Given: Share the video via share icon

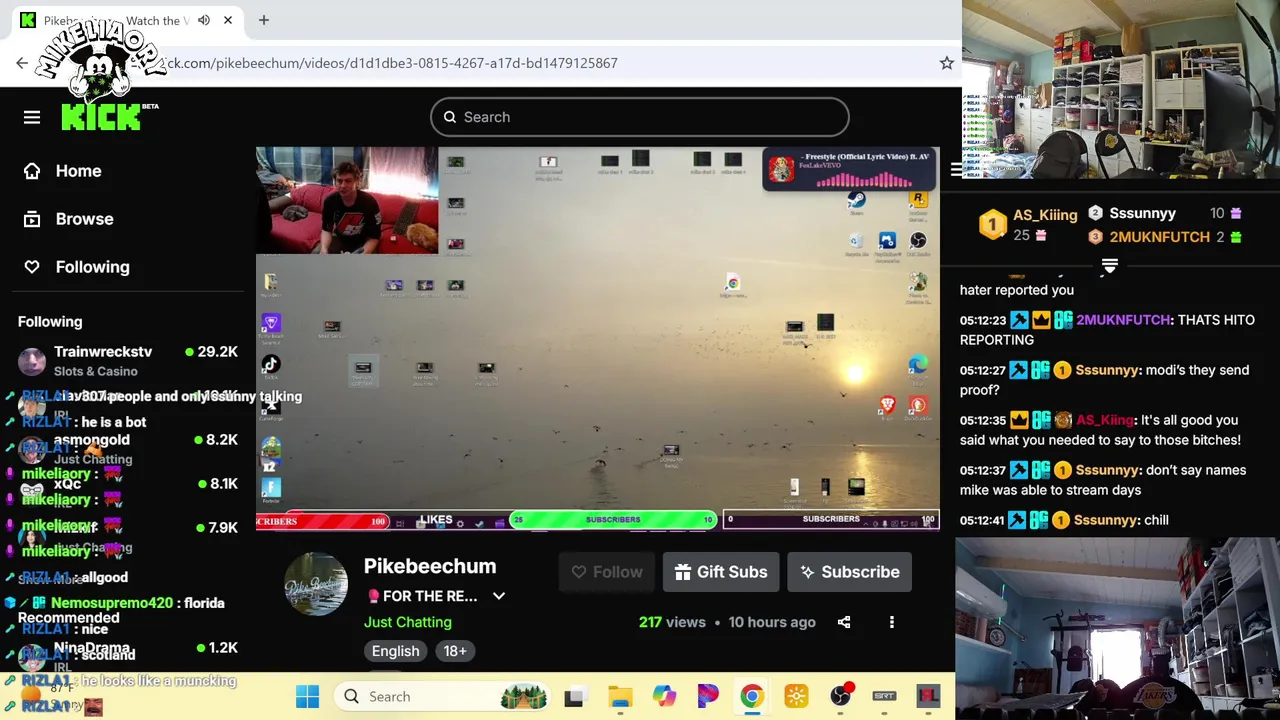Looking at the screenshot, I should pyautogui.click(x=844, y=622).
